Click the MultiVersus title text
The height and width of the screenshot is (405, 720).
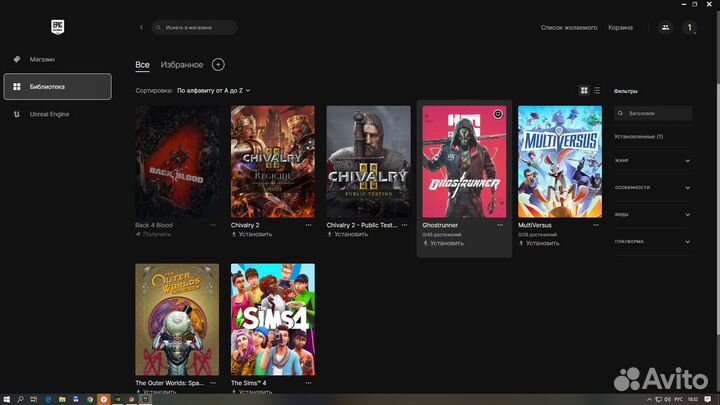coord(535,225)
